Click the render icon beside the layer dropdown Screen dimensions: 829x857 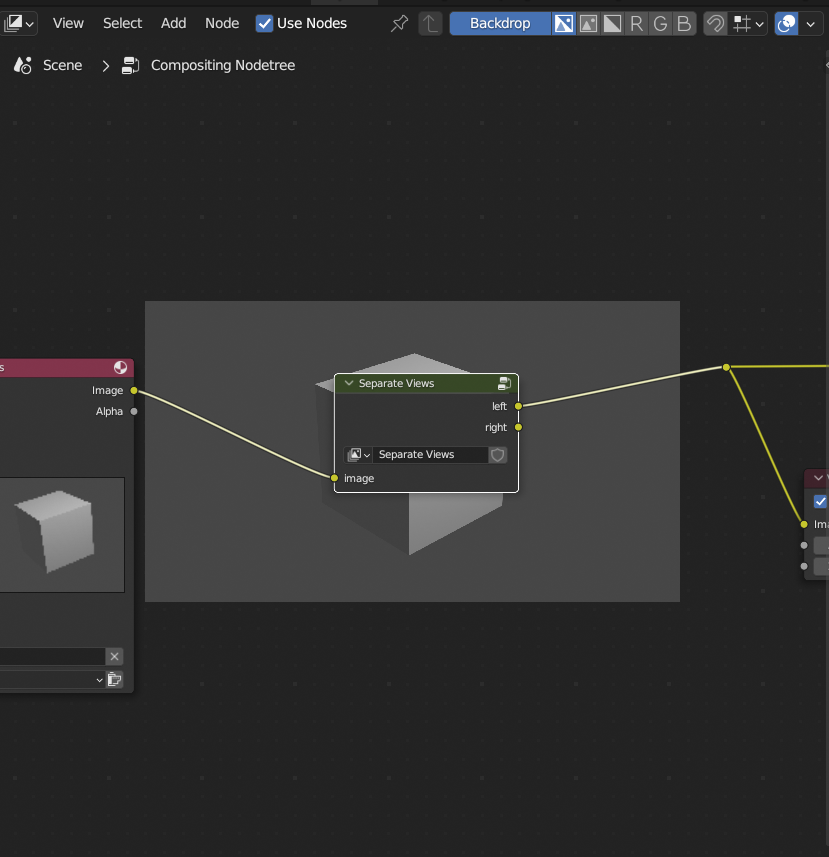click(x=114, y=680)
